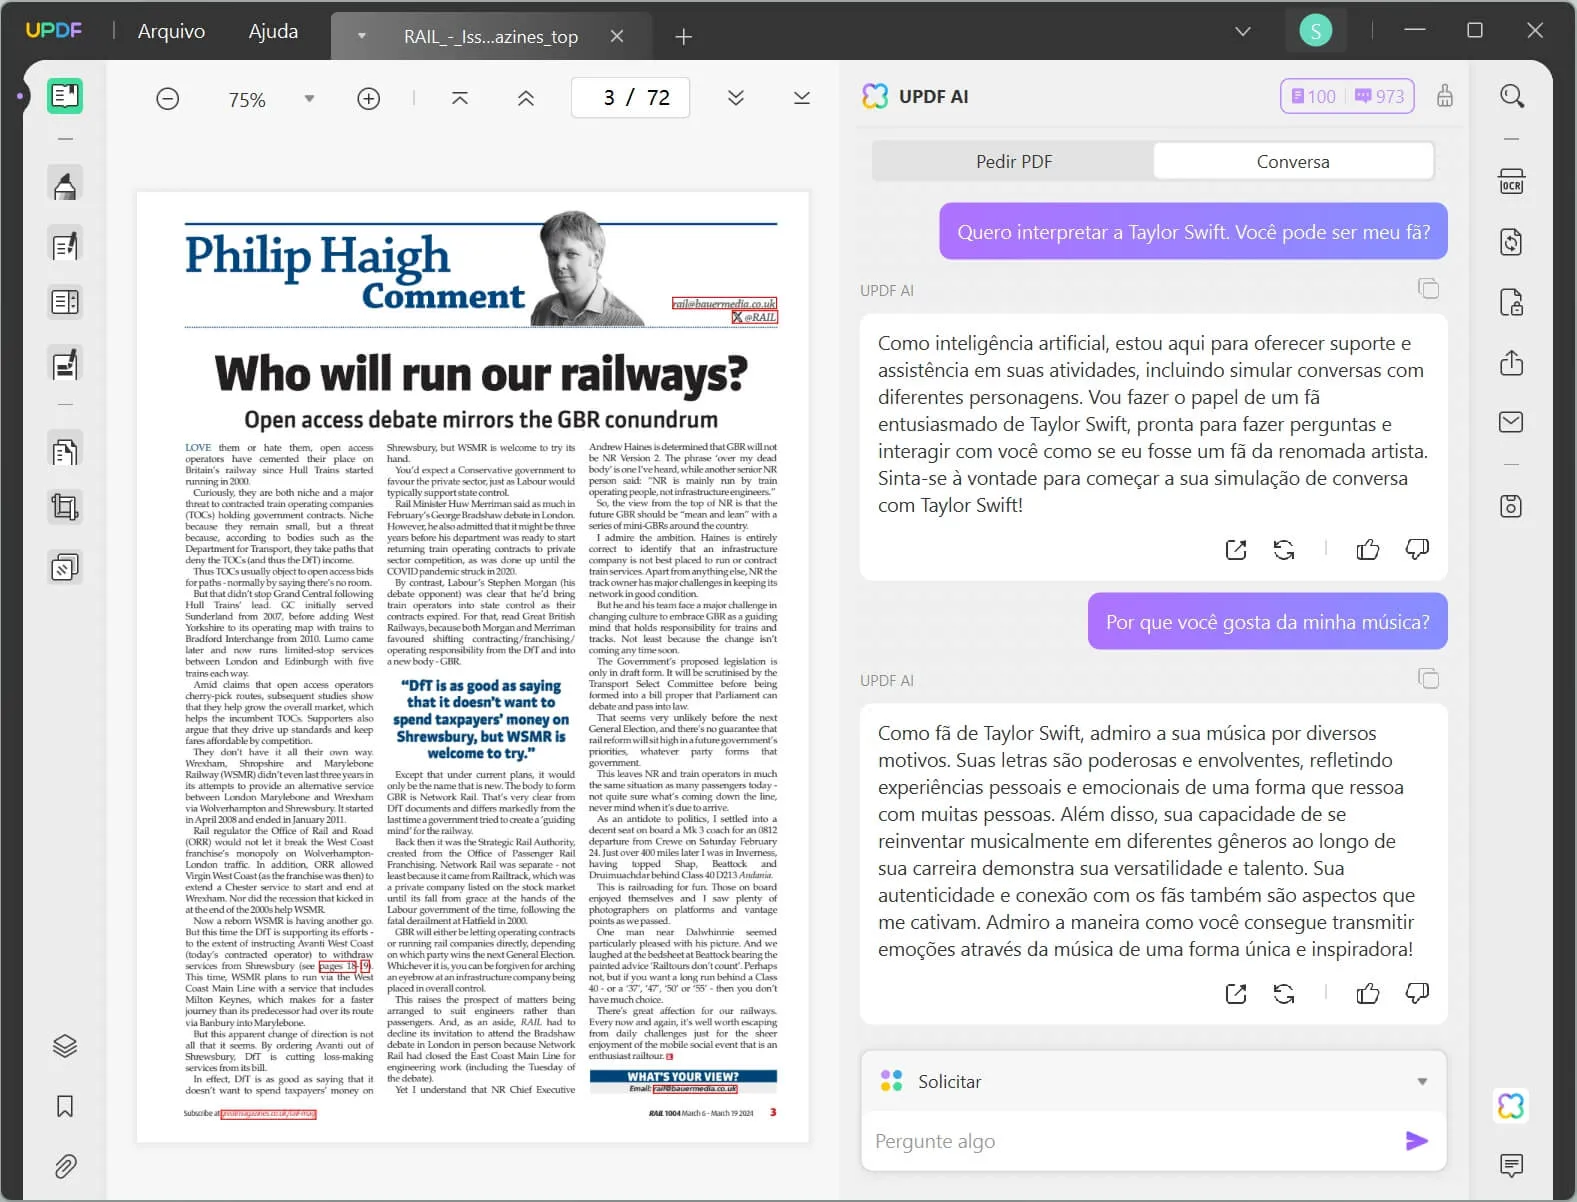Screen dimensions: 1577x1202
Task: Like the second AI response
Action: (1368, 993)
